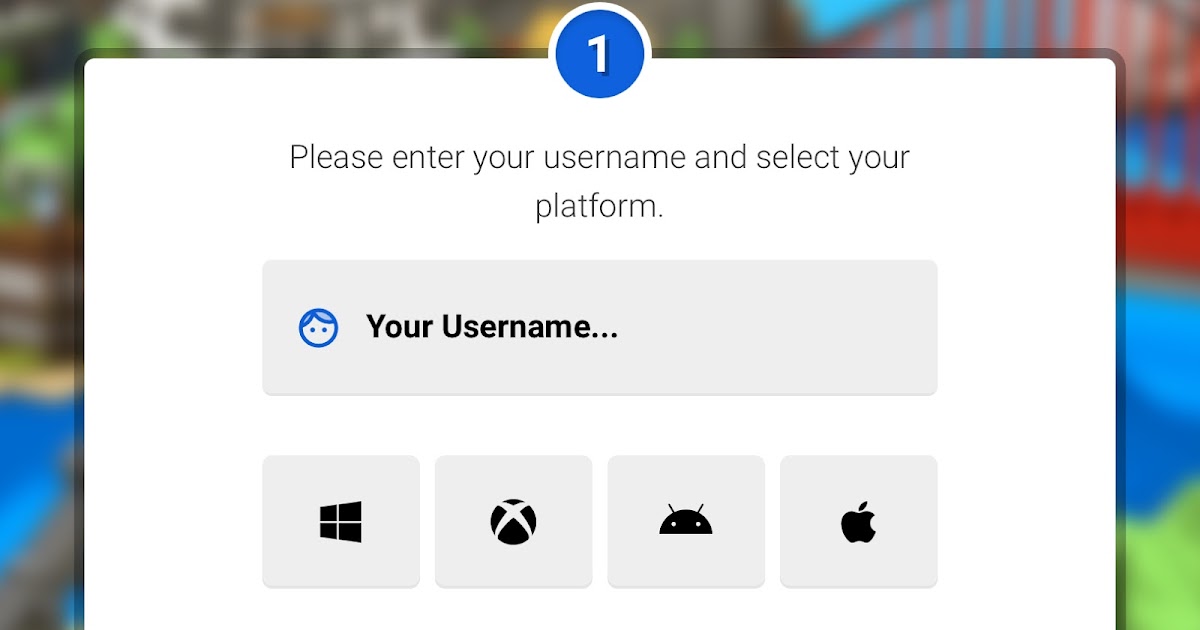Click the blue user face icon
The height and width of the screenshot is (630, 1200).
pos(318,327)
